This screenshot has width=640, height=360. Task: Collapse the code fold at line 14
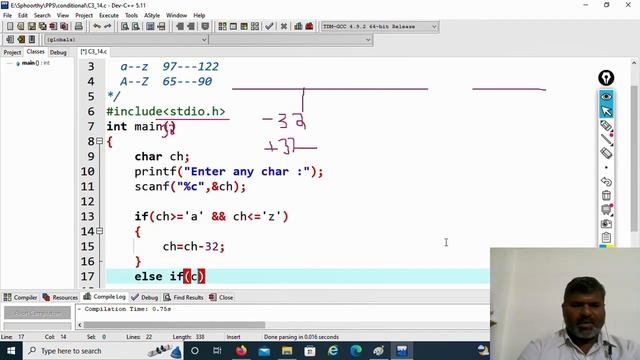pos(99,231)
